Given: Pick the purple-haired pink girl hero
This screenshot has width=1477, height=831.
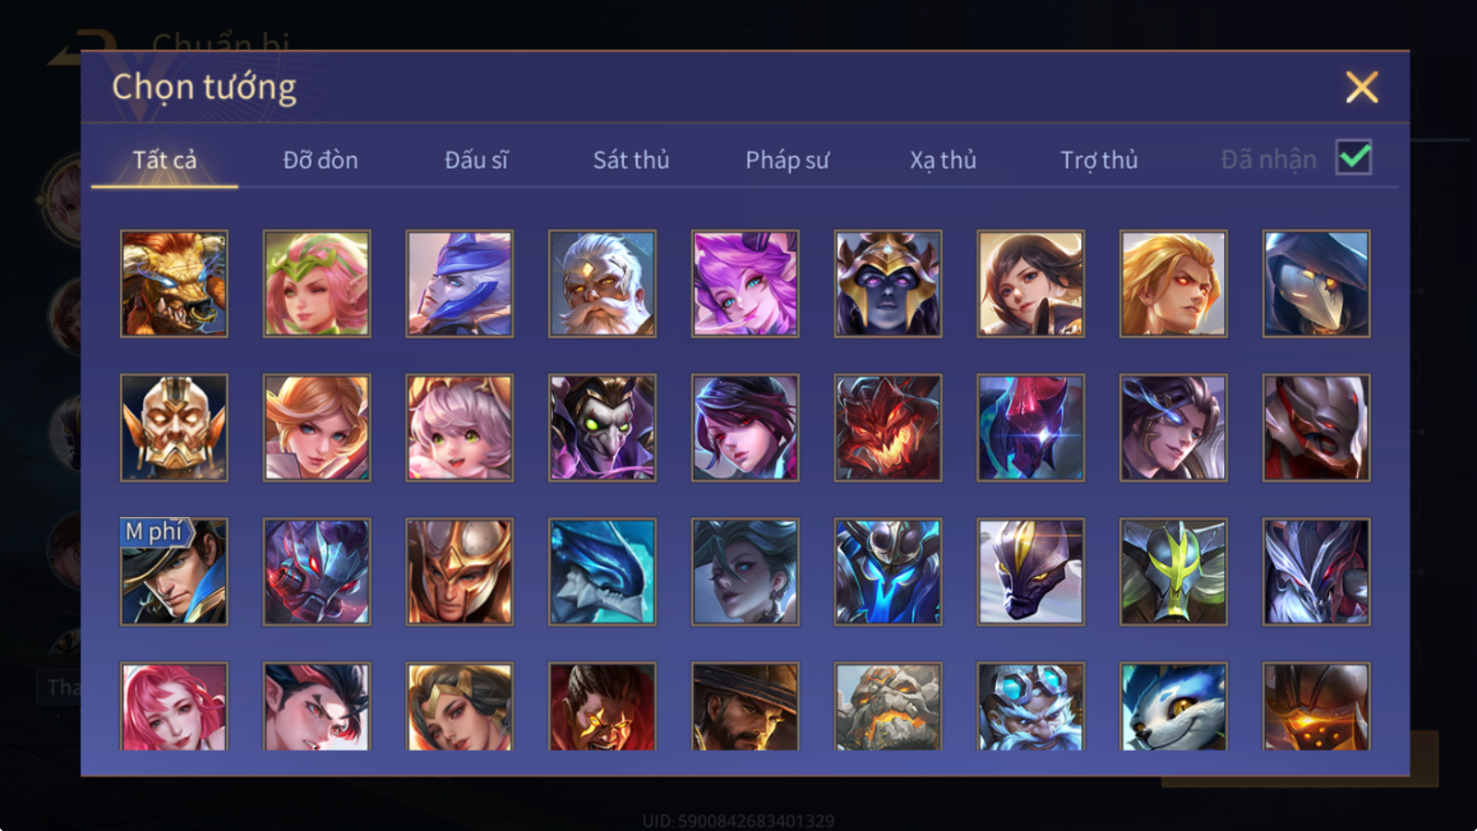Looking at the screenshot, I should click(745, 284).
